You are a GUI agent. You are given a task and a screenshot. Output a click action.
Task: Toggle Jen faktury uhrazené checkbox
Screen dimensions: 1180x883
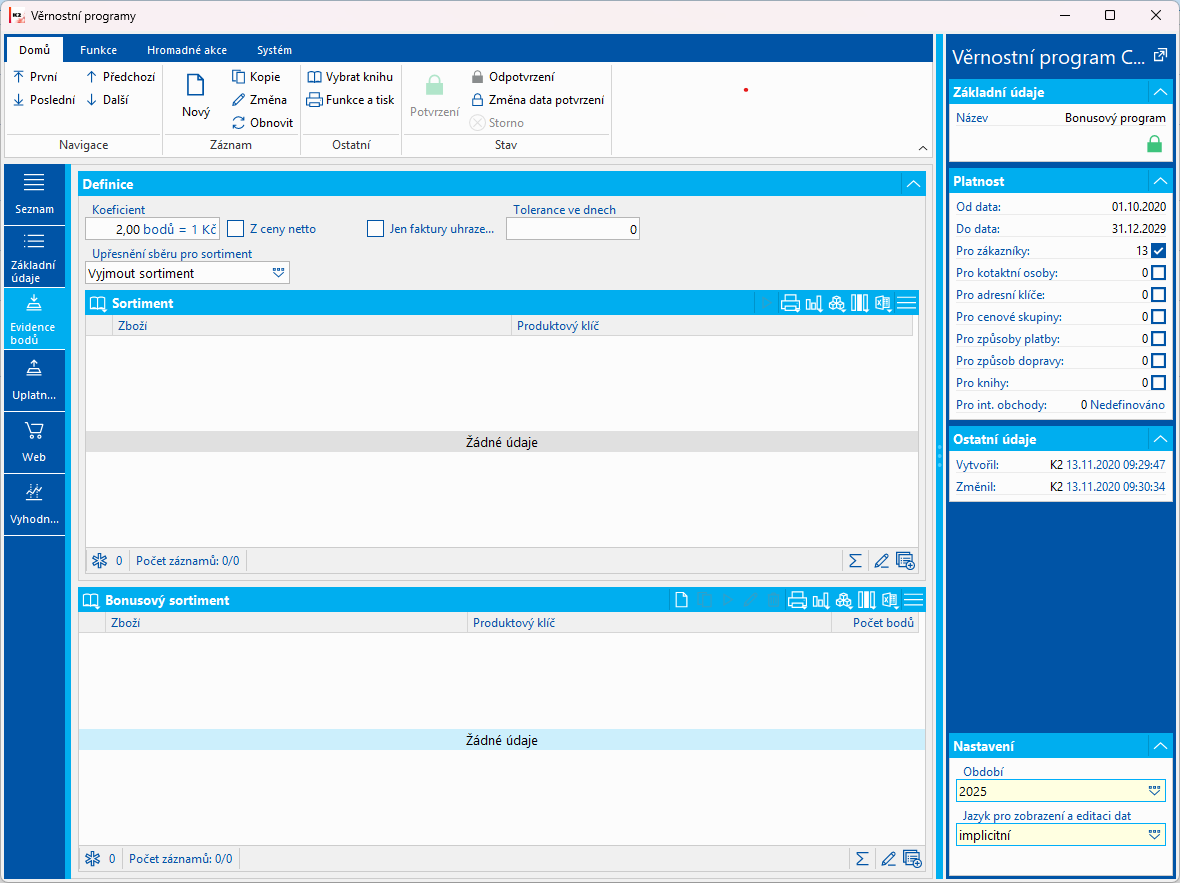[376, 229]
